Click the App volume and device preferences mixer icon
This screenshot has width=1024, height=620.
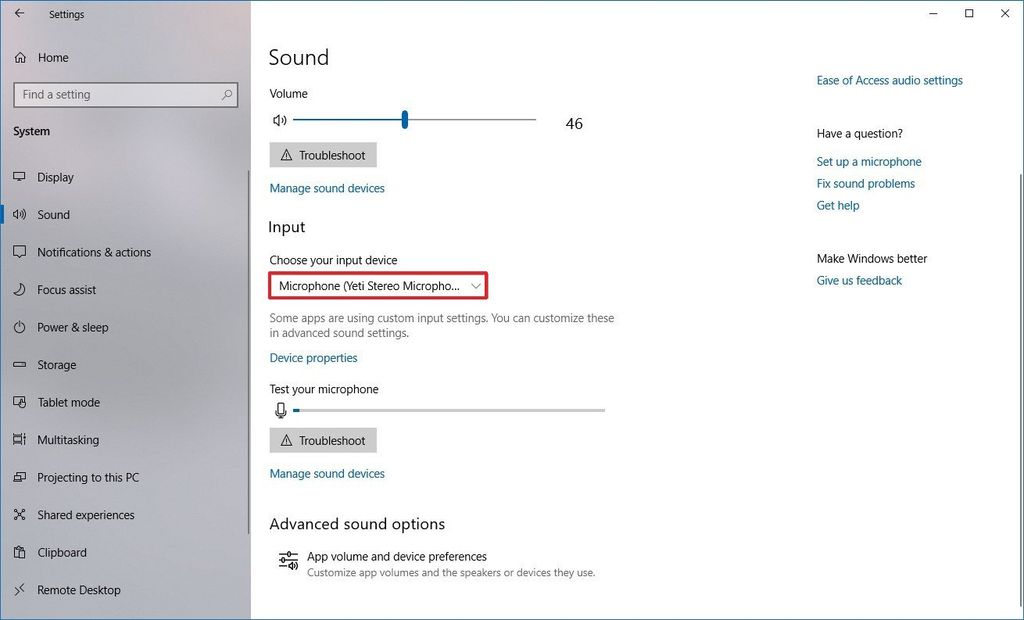[288, 559]
